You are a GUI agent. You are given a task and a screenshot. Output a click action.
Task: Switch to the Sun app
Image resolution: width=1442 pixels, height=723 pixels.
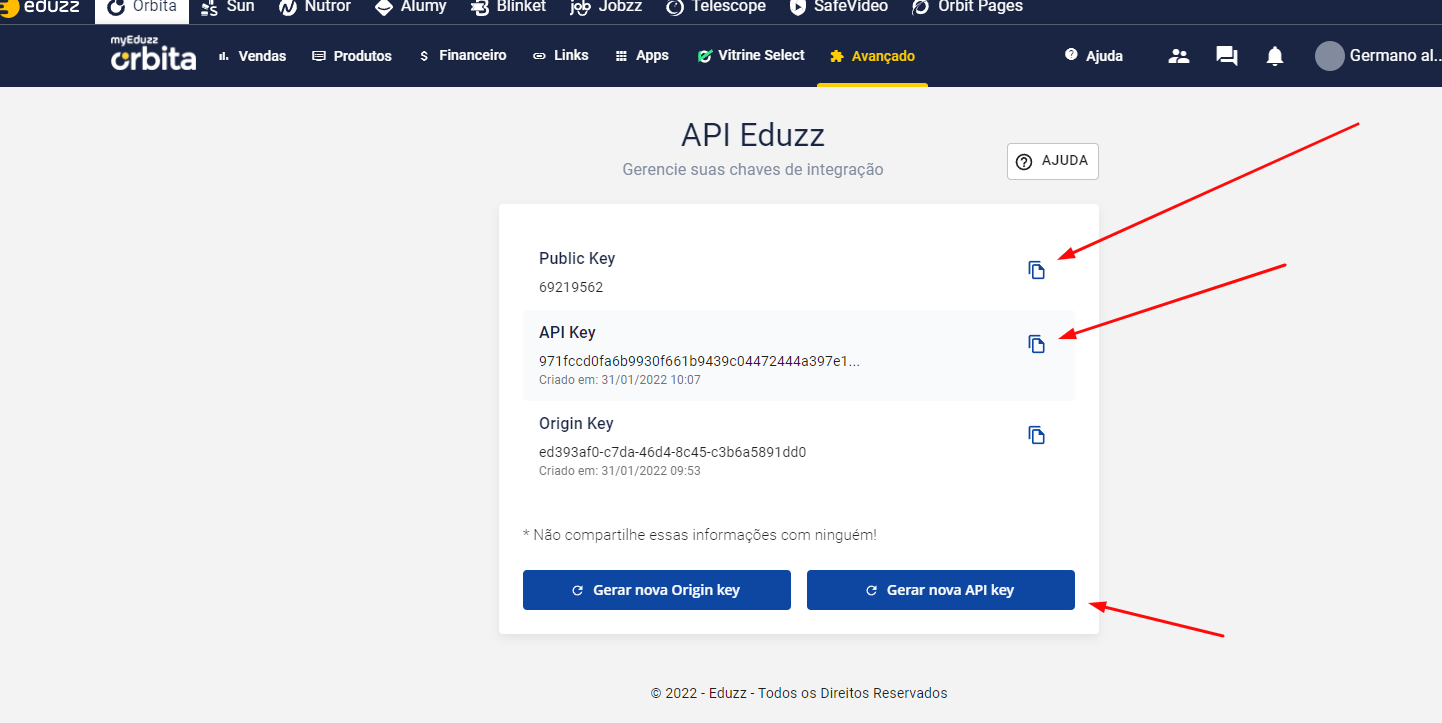click(228, 7)
